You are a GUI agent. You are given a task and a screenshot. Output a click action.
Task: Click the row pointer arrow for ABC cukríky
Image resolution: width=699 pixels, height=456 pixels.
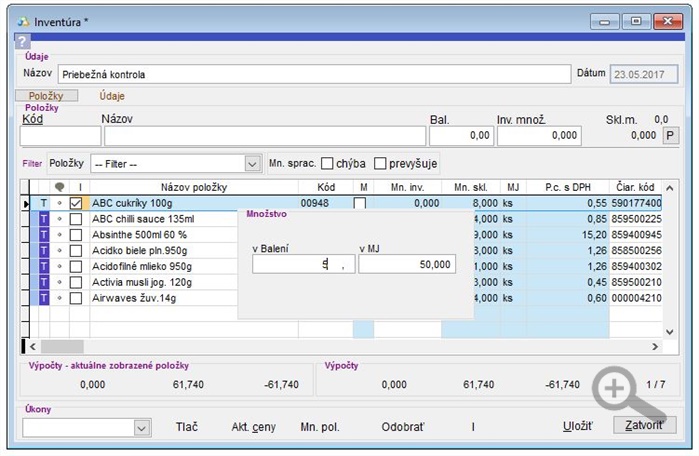coord(26,204)
